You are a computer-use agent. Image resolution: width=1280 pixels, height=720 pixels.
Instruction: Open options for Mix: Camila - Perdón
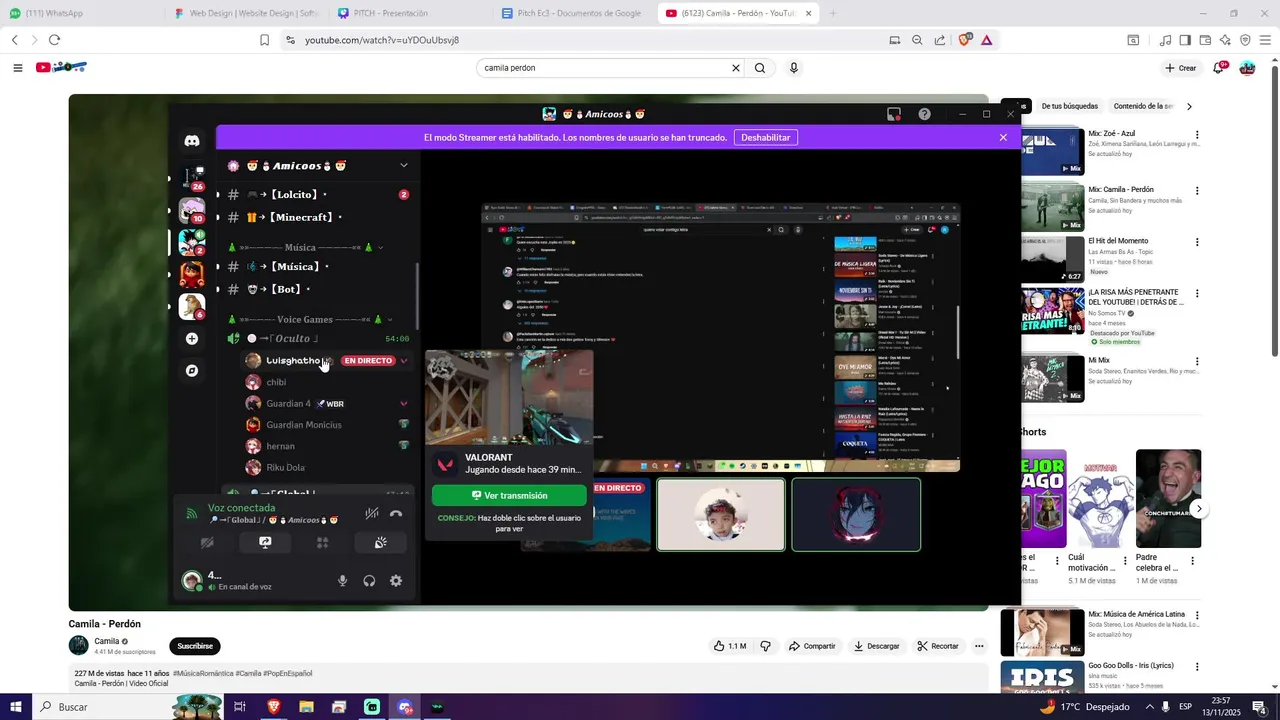[1197, 190]
